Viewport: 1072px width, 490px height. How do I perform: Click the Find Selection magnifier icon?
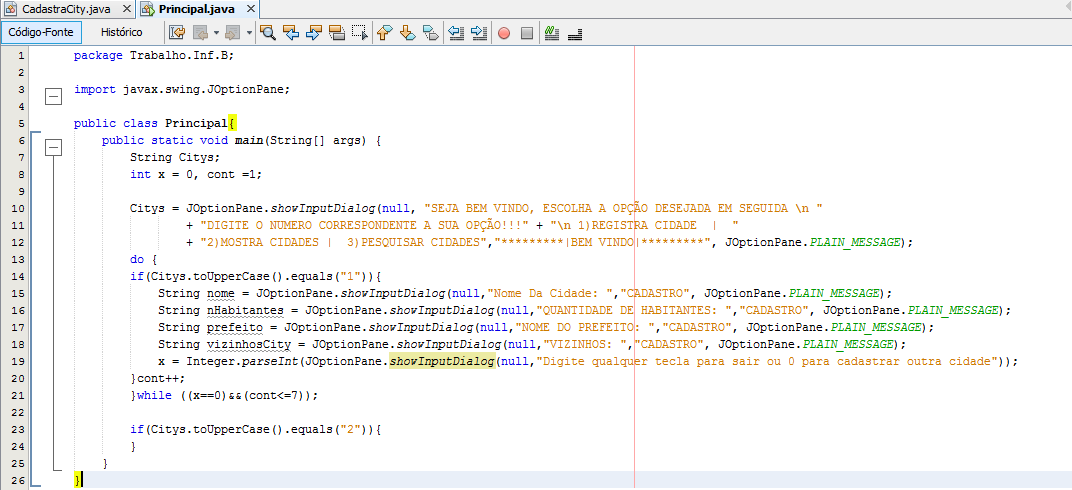(x=267, y=32)
